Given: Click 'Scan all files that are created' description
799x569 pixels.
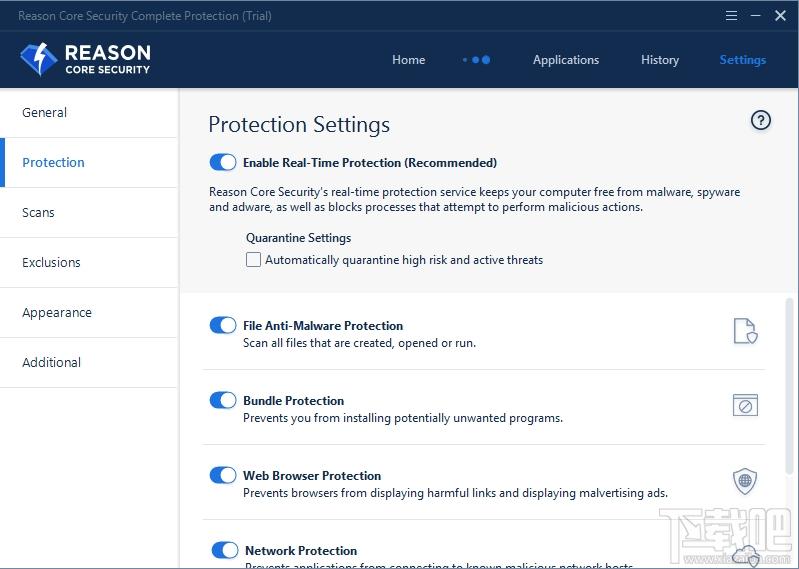Looking at the screenshot, I should click(x=359, y=343).
